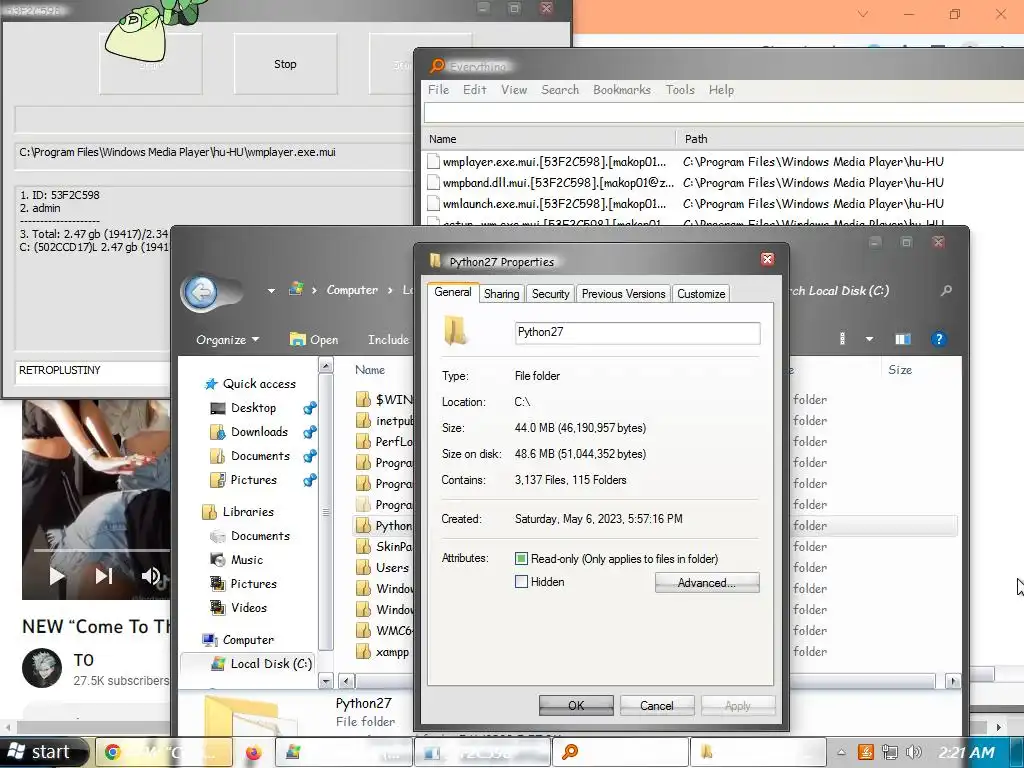
Task: Open the Edit menu in Everything
Action: [x=475, y=89]
